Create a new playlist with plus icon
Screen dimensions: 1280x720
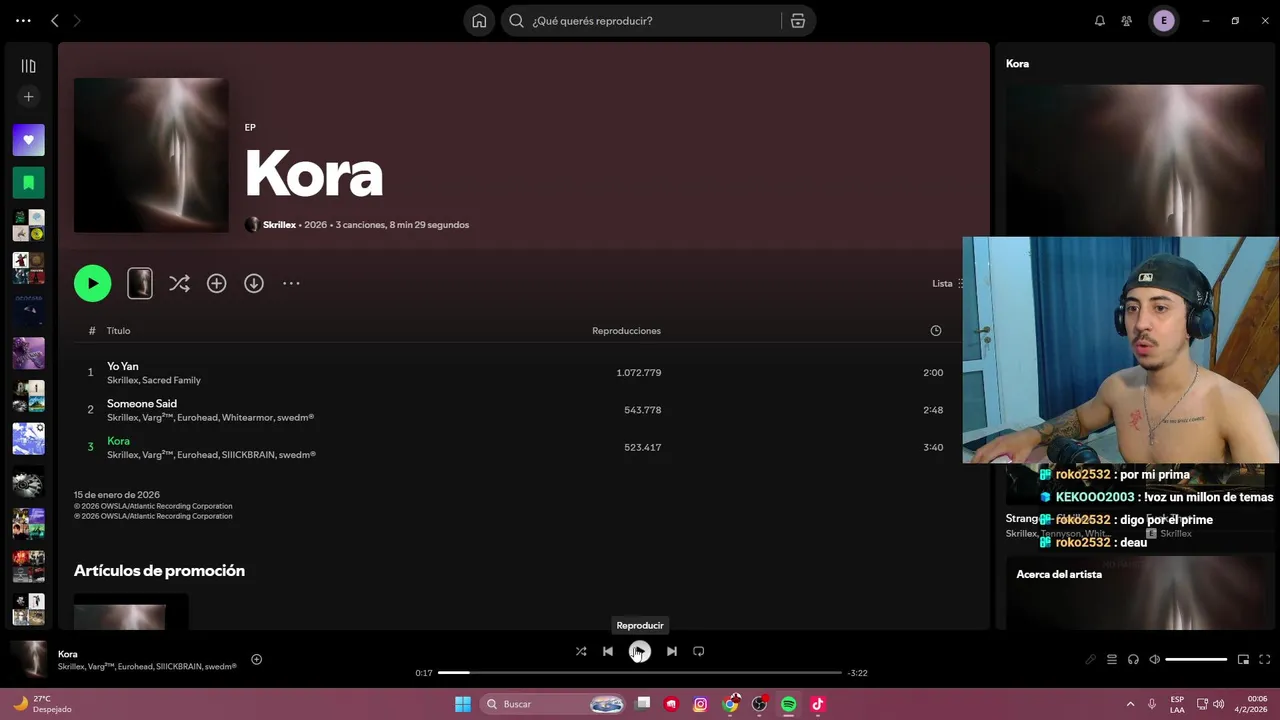coord(28,97)
